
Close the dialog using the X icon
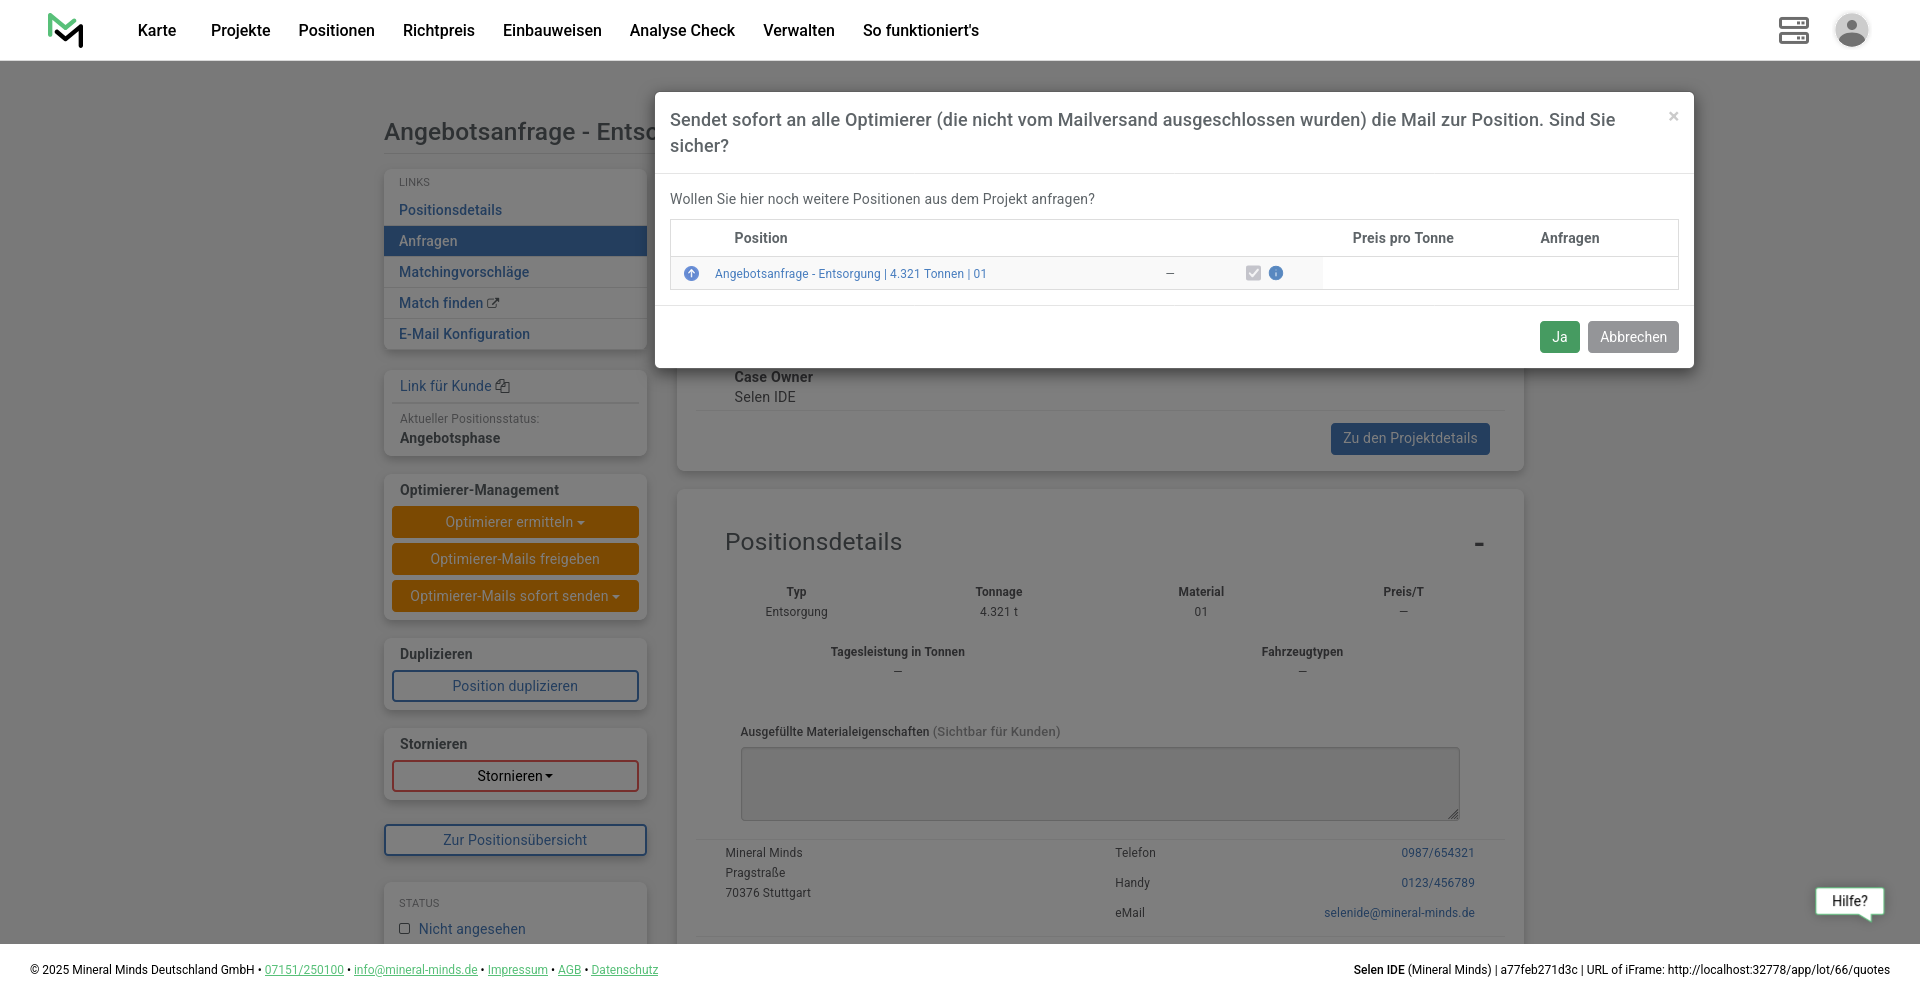pos(1673,117)
